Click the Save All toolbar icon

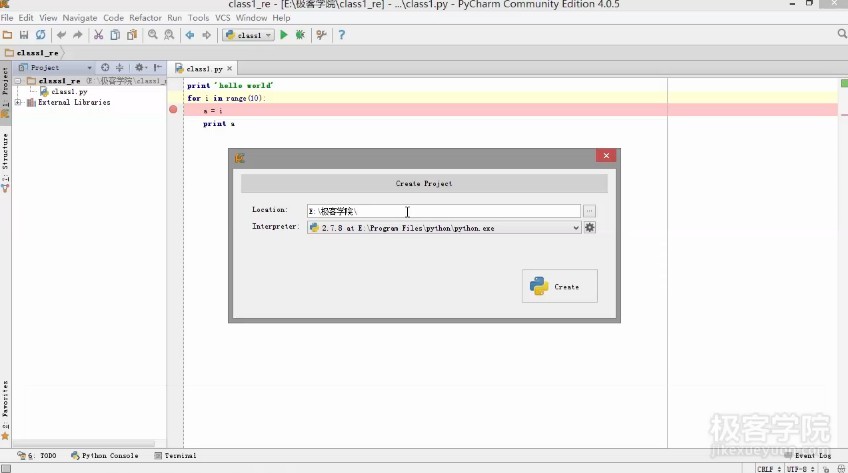click(24, 35)
